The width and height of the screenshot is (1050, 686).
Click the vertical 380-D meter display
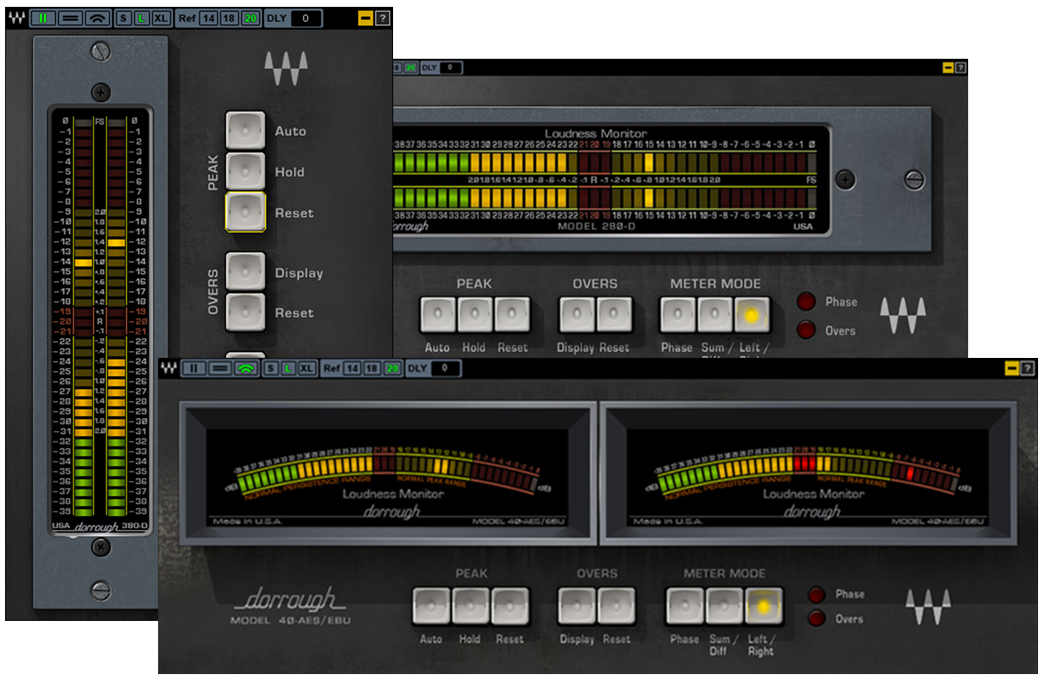tap(100, 320)
